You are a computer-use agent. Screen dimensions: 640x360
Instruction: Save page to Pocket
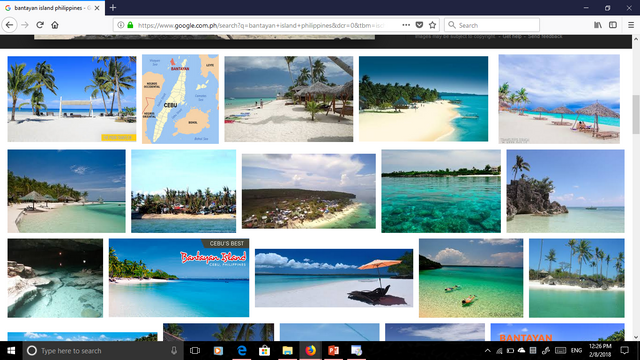point(419,25)
